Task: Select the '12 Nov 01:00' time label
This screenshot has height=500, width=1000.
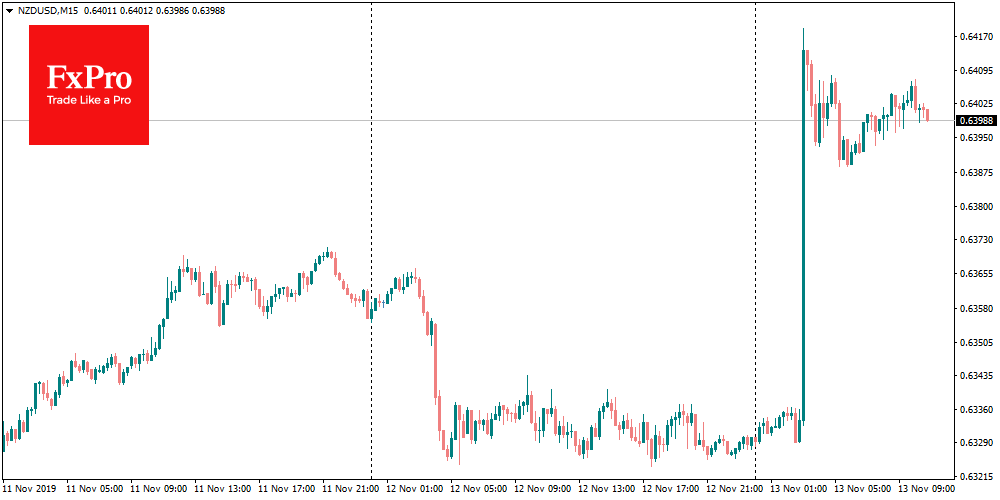Action: click(x=413, y=490)
